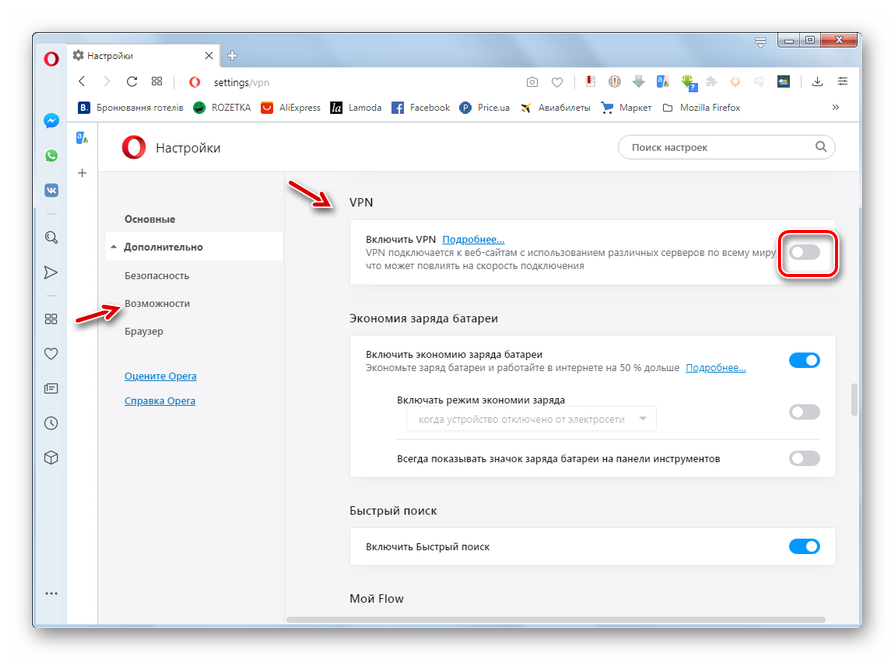Click the Оцените Opera link

[x=160, y=376]
